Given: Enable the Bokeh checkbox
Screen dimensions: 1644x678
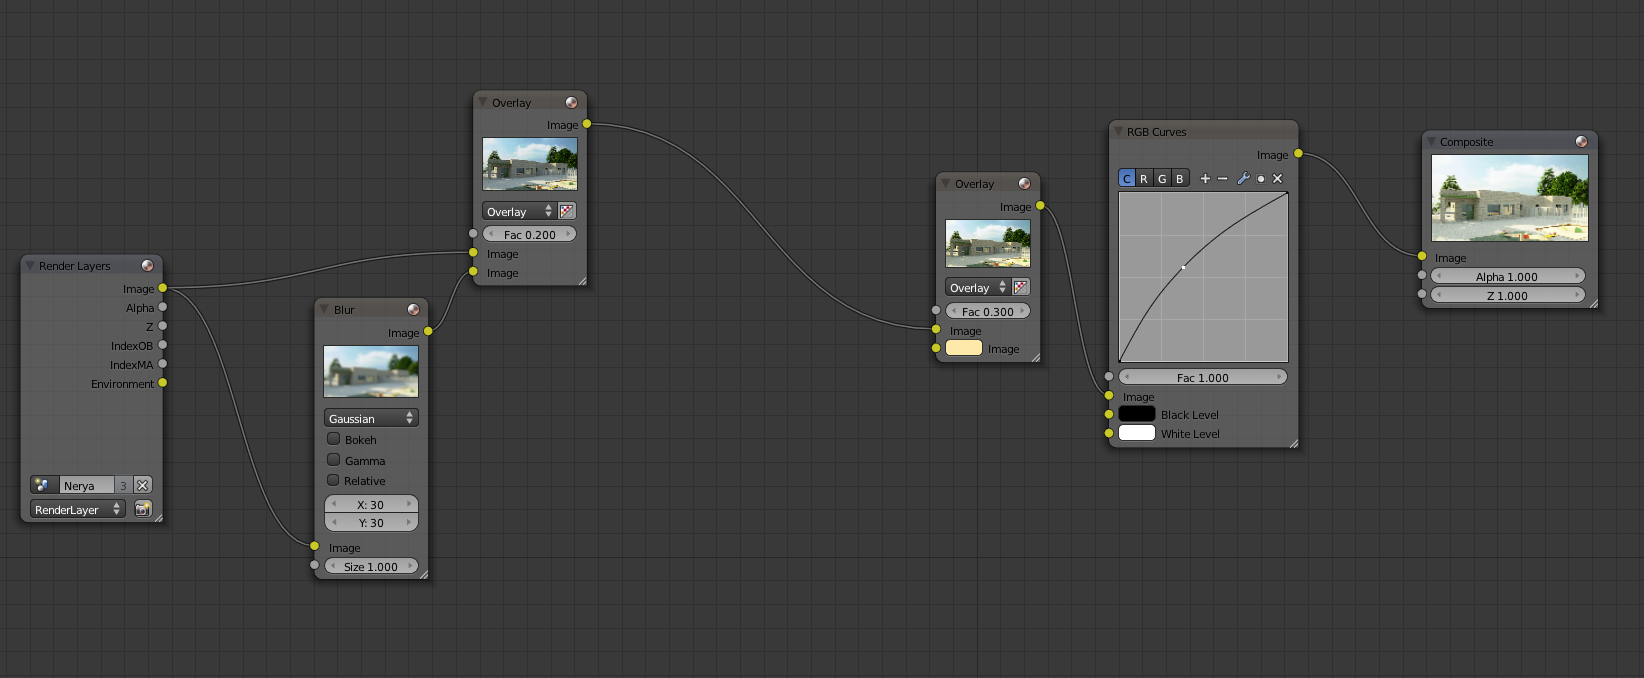Looking at the screenshot, I should click(334, 439).
